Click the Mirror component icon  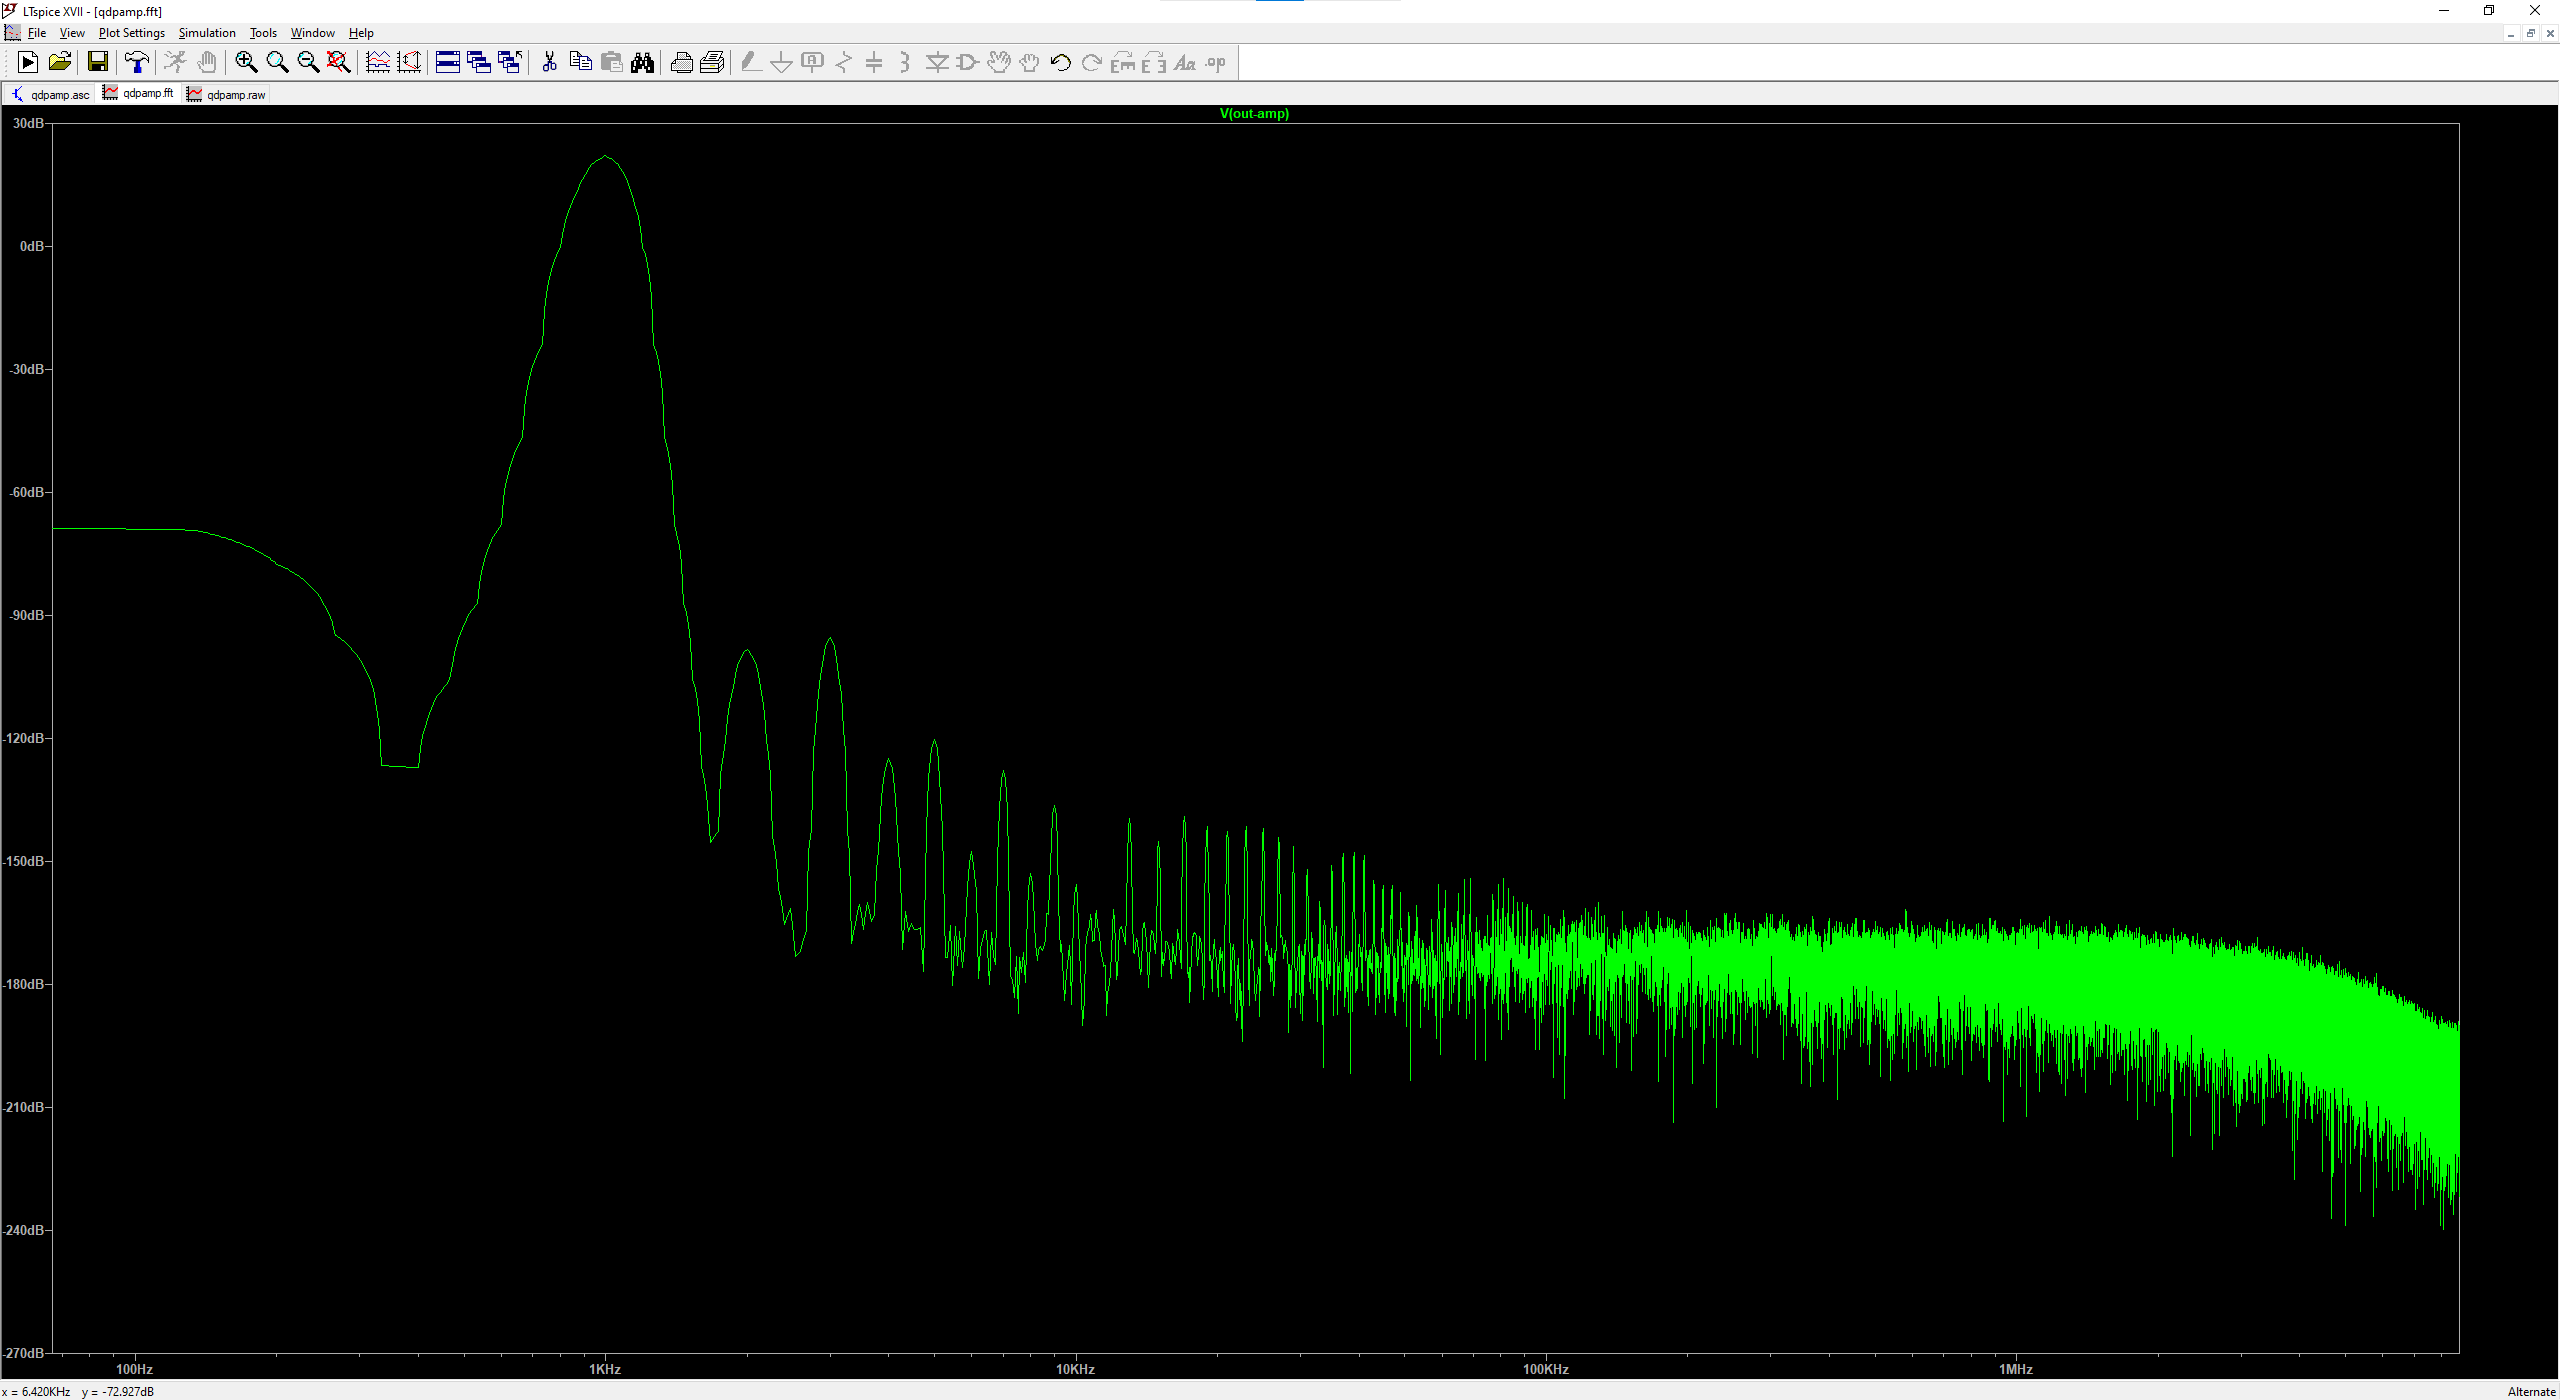coord(1154,63)
